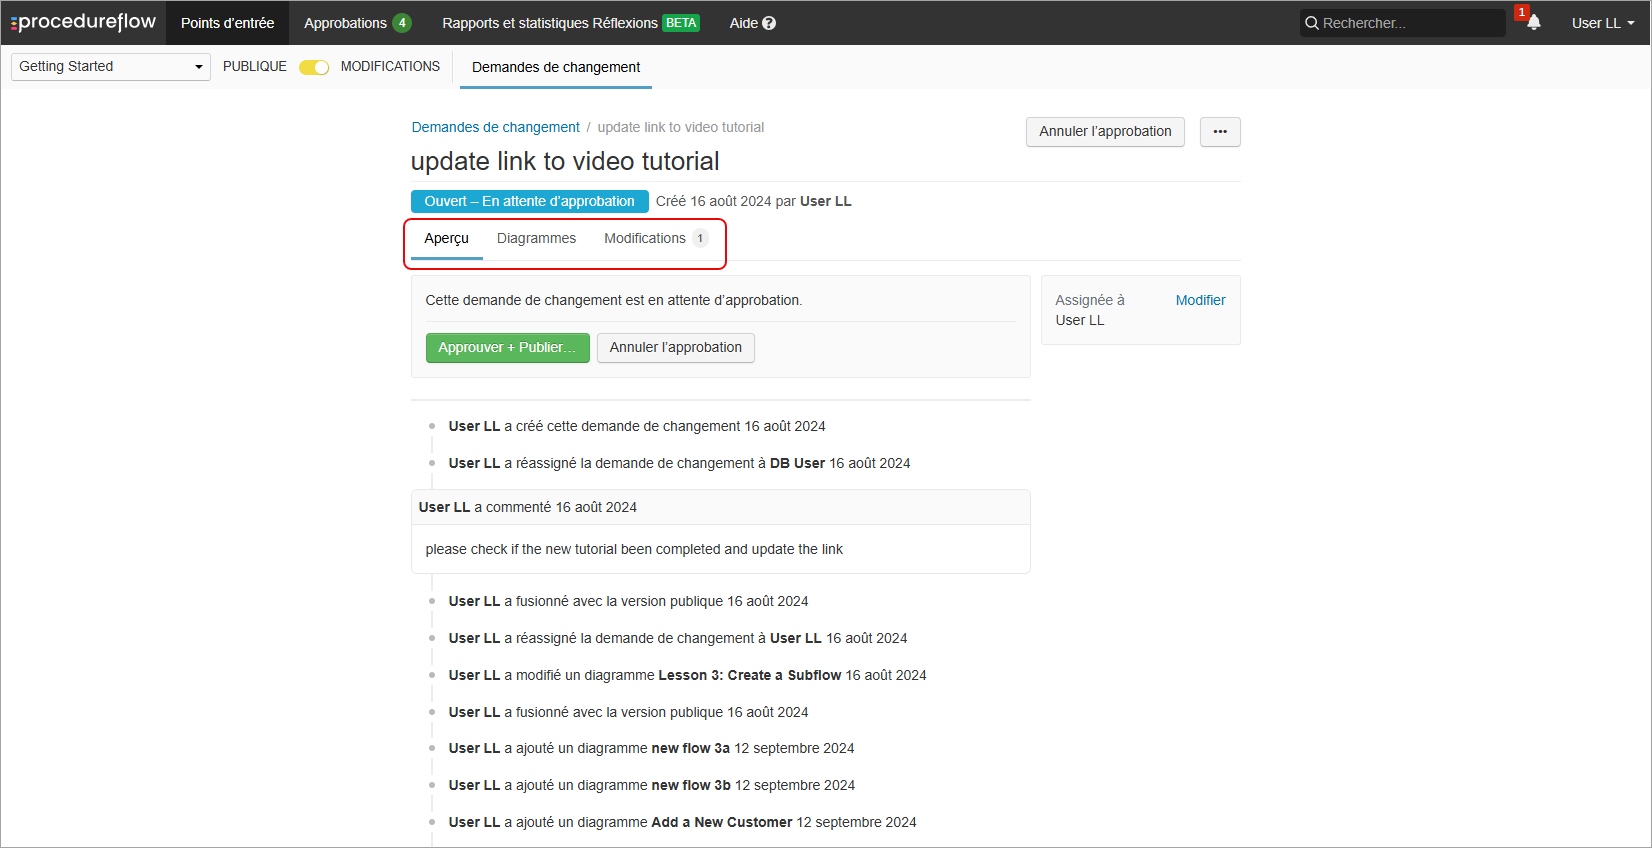This screenshot has width=1652, height=848.
Task: Click the comment 'please check if the new tutorial'
Action: [x=634, y=549]
